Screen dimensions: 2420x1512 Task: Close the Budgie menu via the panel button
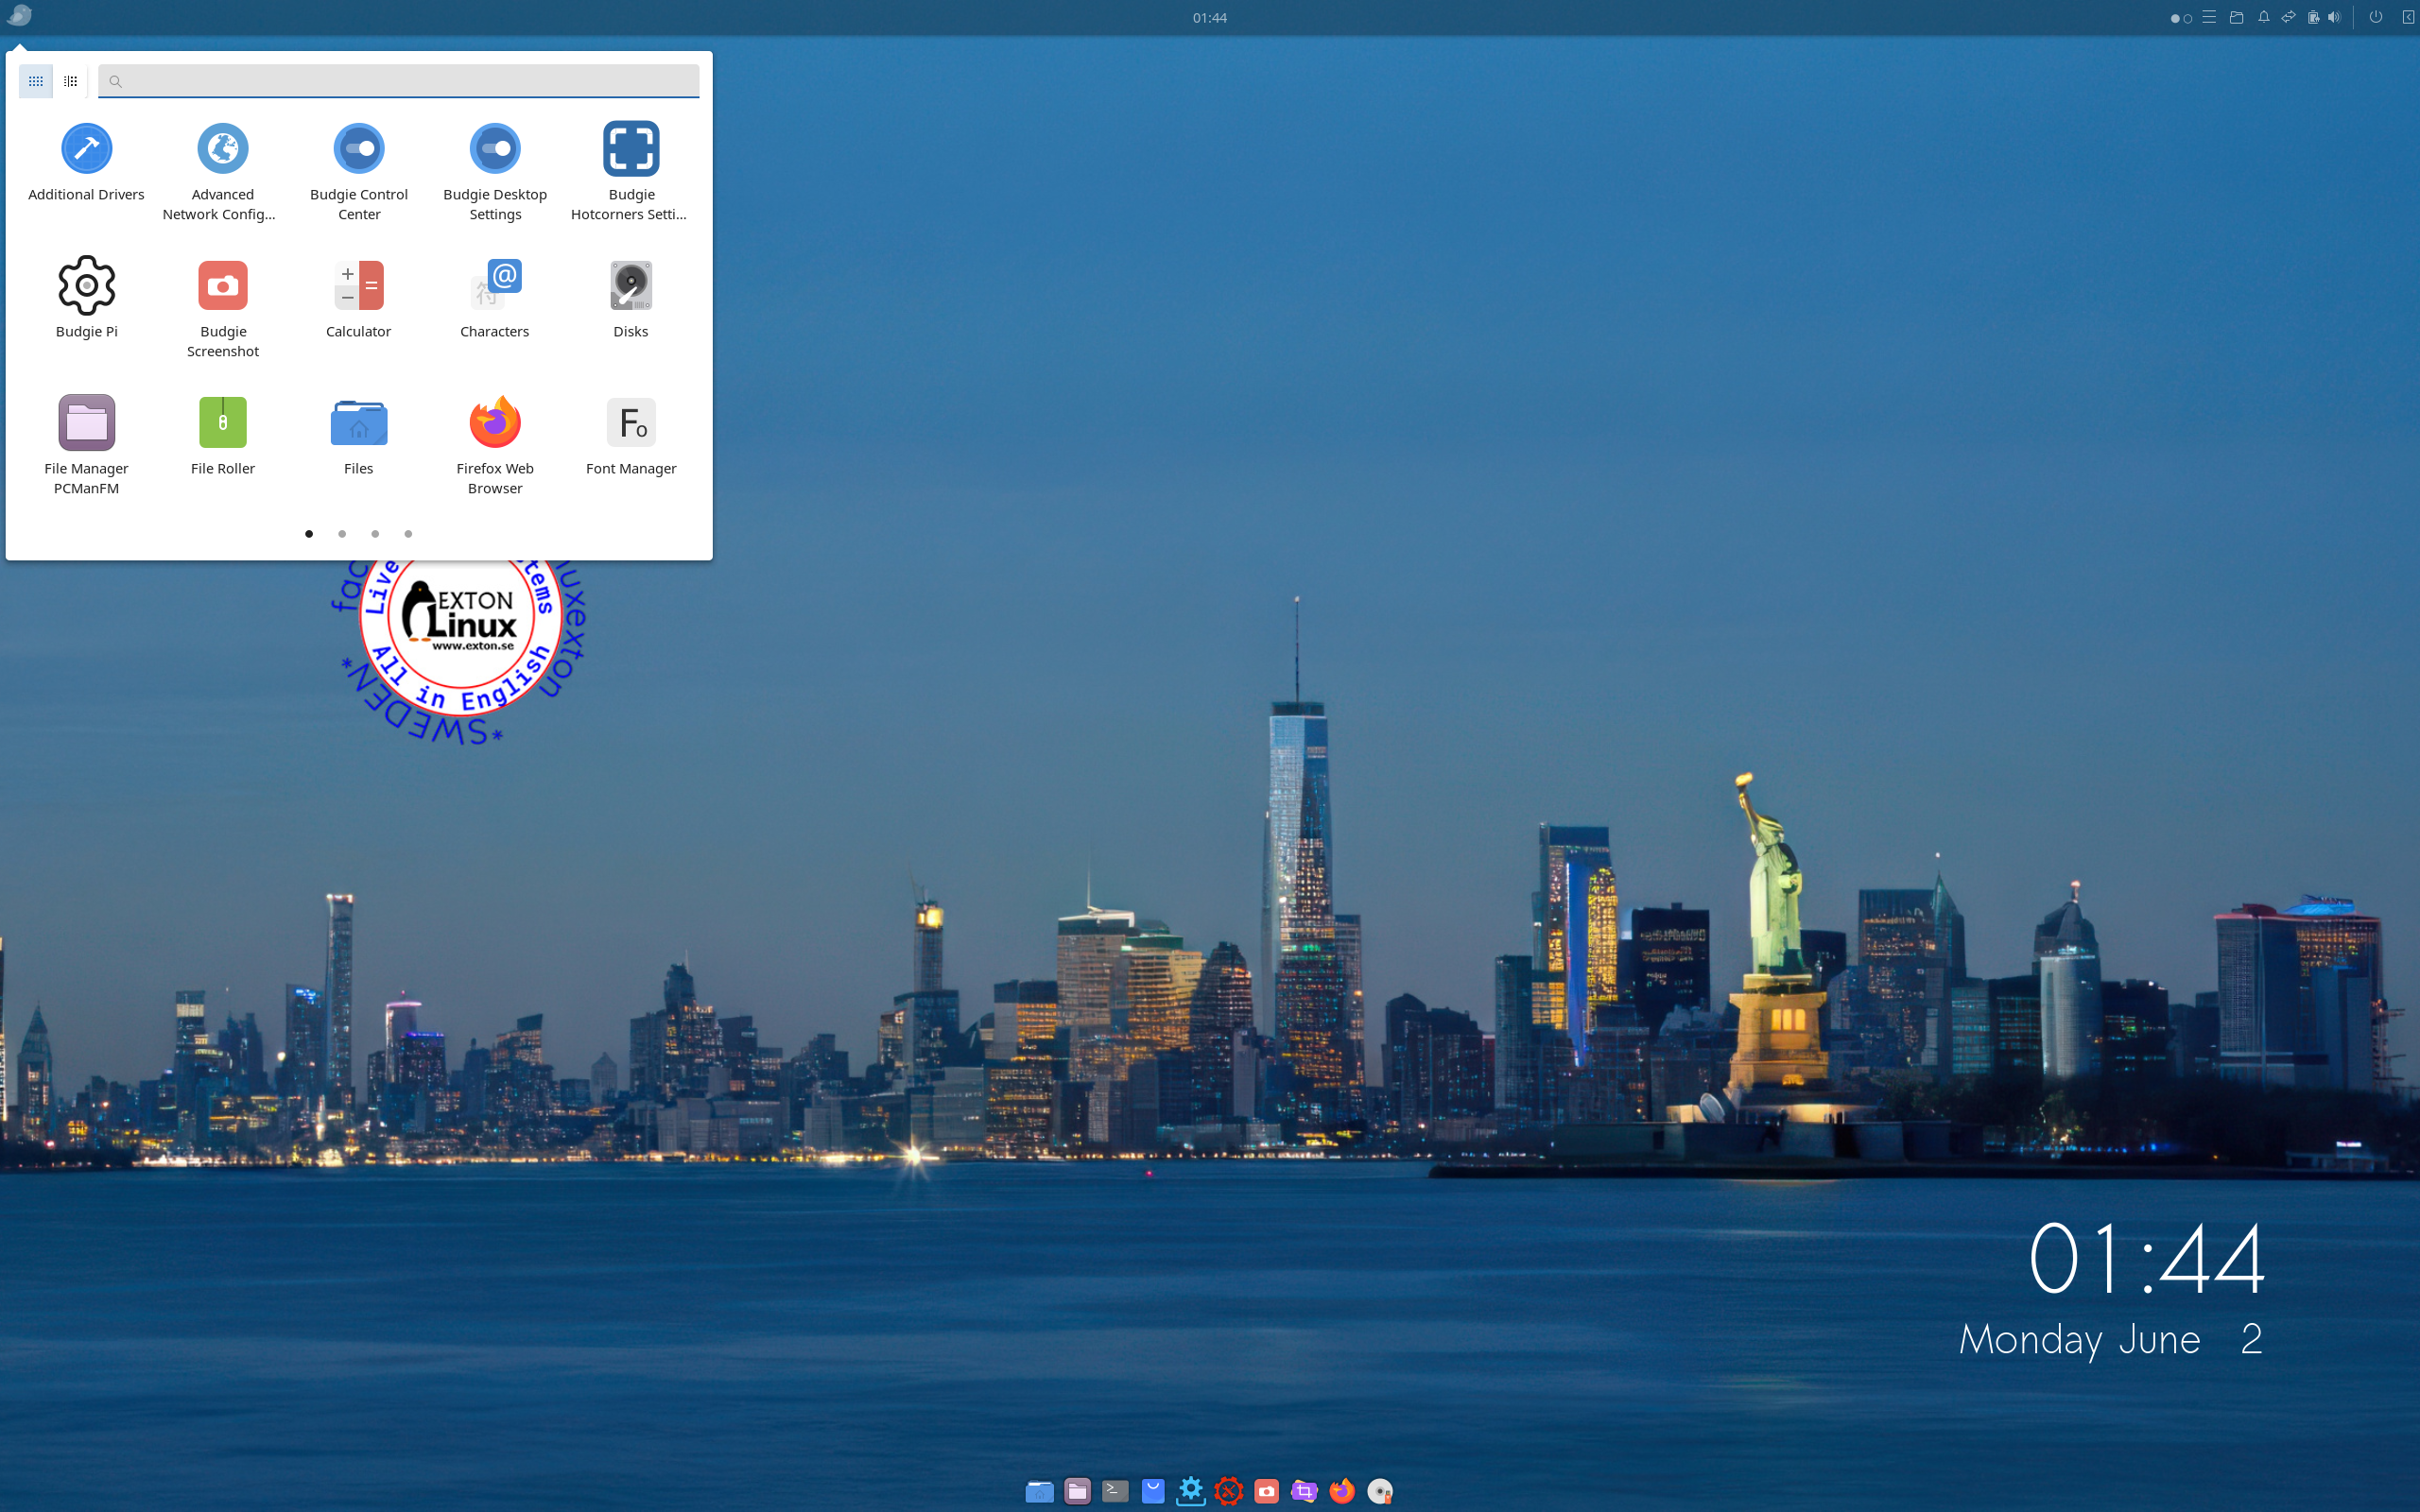19,16
